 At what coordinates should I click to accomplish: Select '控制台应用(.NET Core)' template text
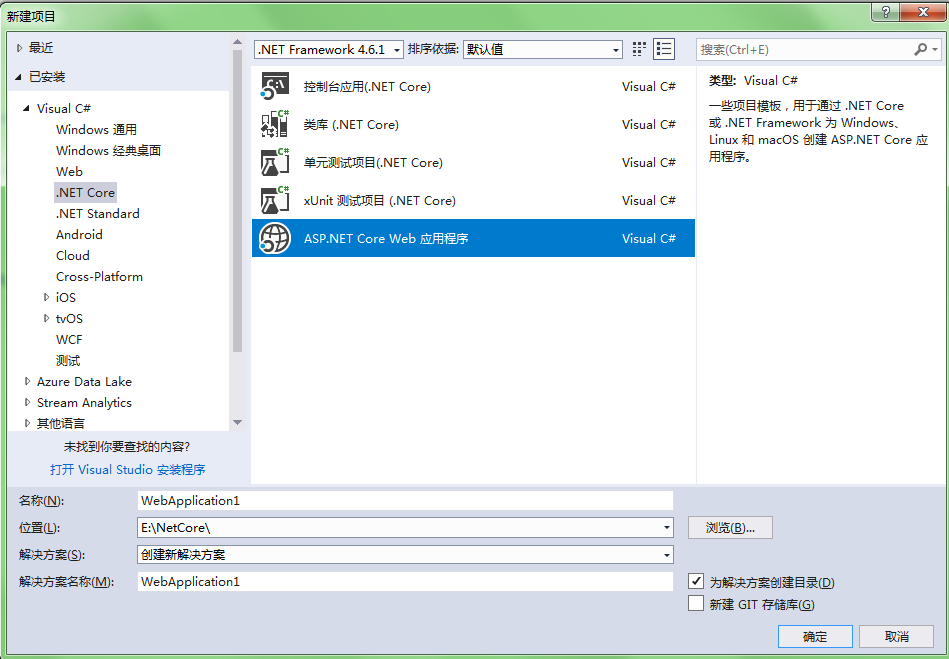tap(367, 87)
